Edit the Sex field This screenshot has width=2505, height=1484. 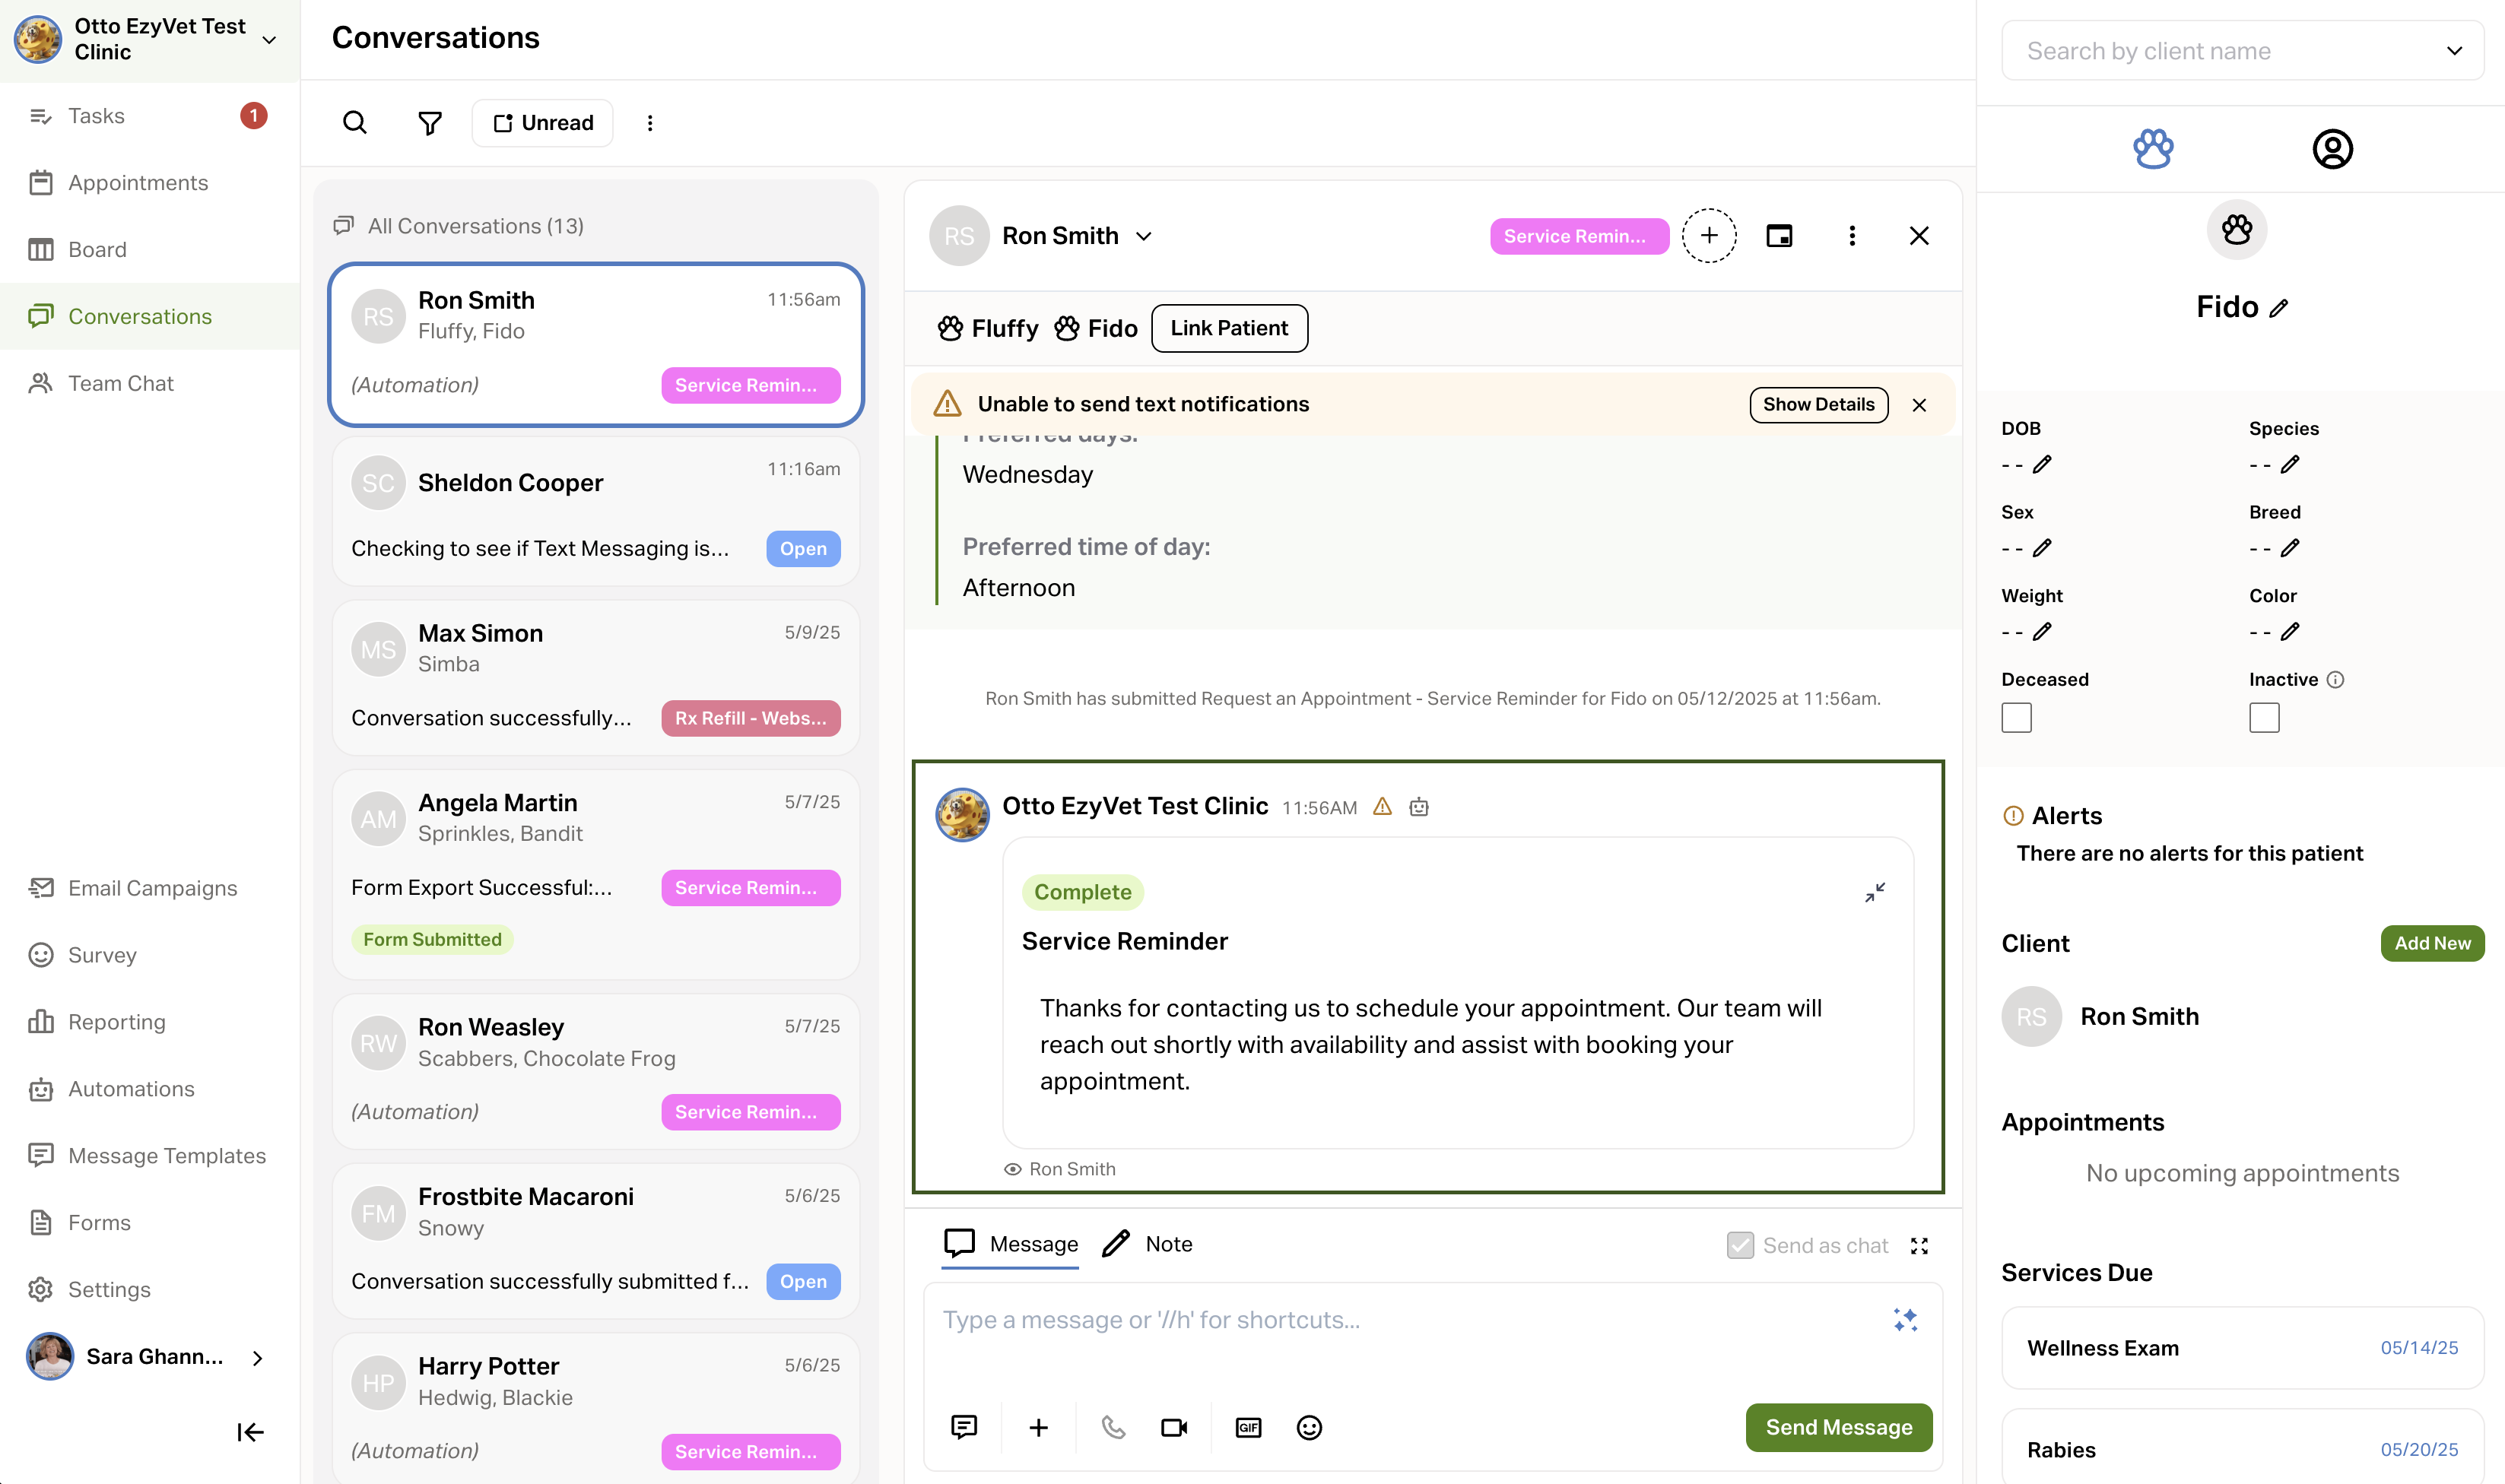2042,548
